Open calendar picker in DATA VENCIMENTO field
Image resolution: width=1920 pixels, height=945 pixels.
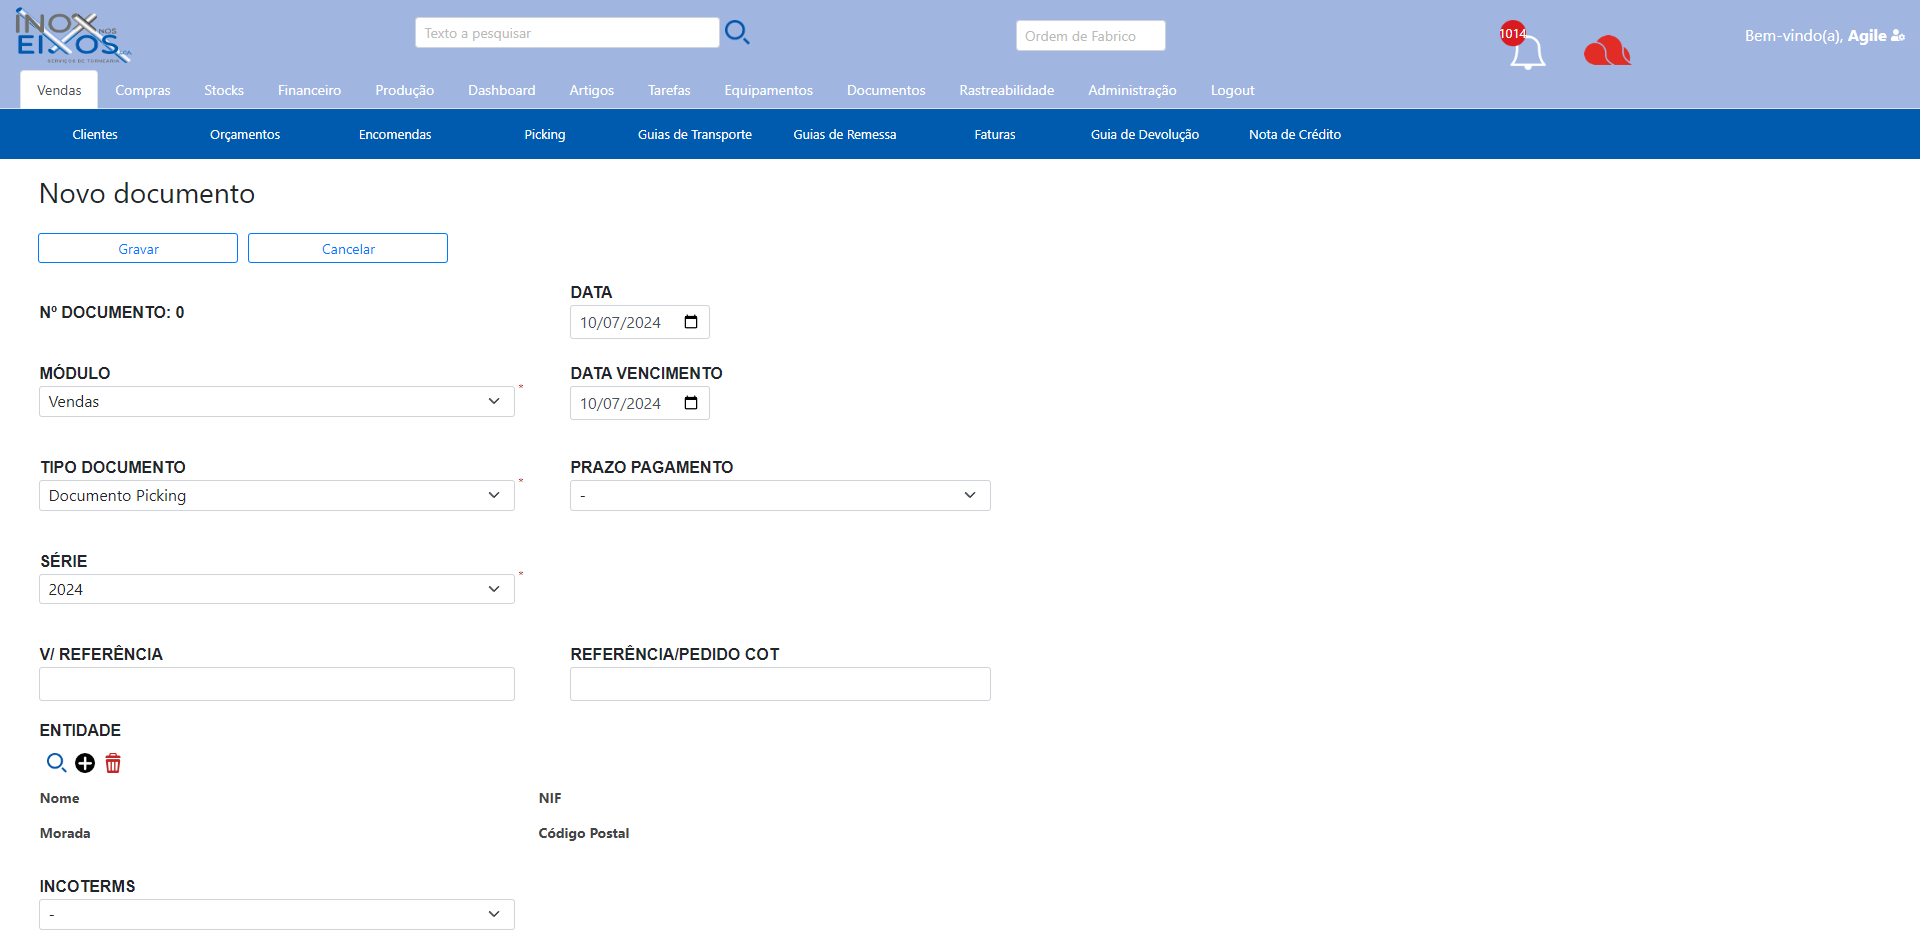tap(691, 403)
